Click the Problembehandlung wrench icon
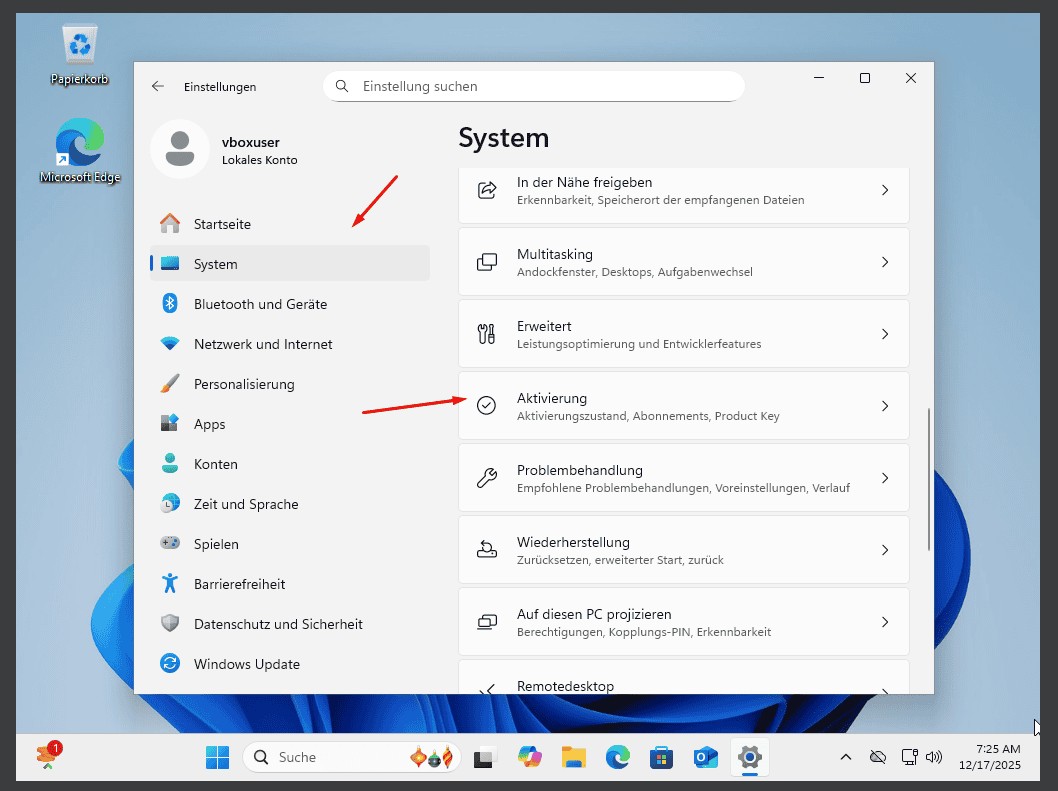Viewport: 1058px width, 791px height. (487, 478)
